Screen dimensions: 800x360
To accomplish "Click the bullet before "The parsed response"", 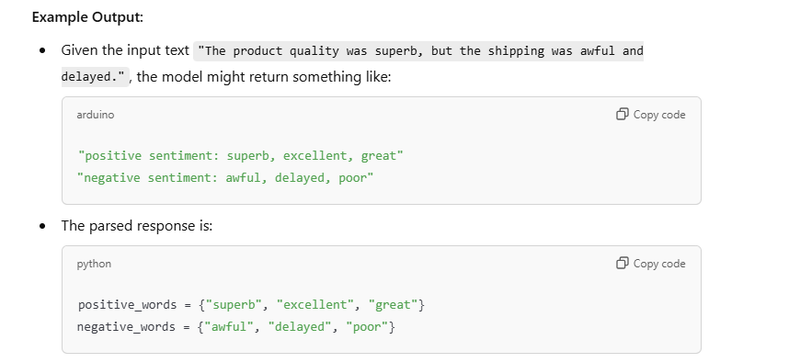I will pyautogui.click(x=42, y=226).
